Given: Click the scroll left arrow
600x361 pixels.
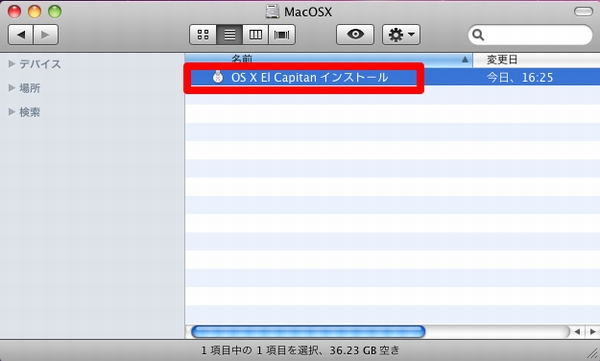Looking at the screenshot, I should click(577, 332).
